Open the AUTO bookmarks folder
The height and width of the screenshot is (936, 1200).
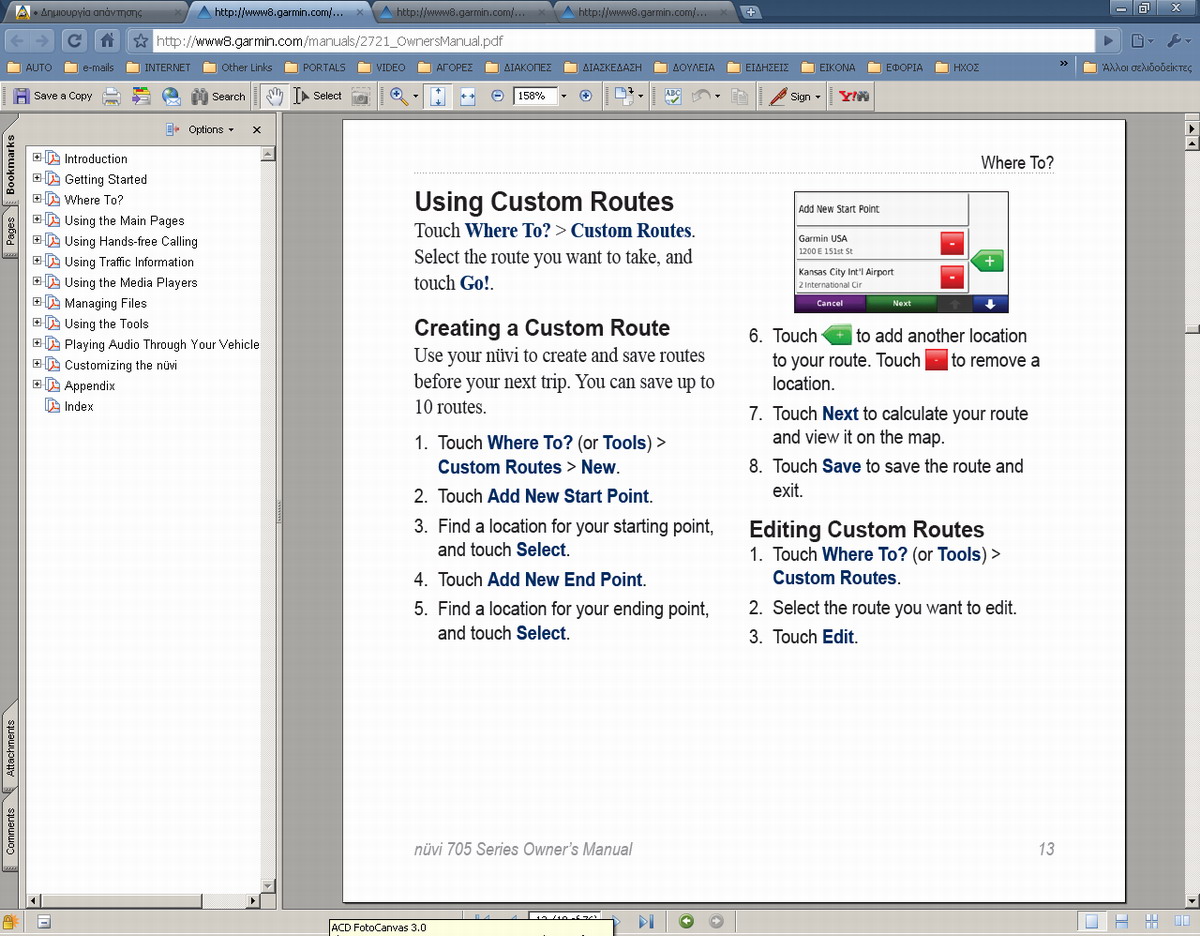[x=30, y=68]
